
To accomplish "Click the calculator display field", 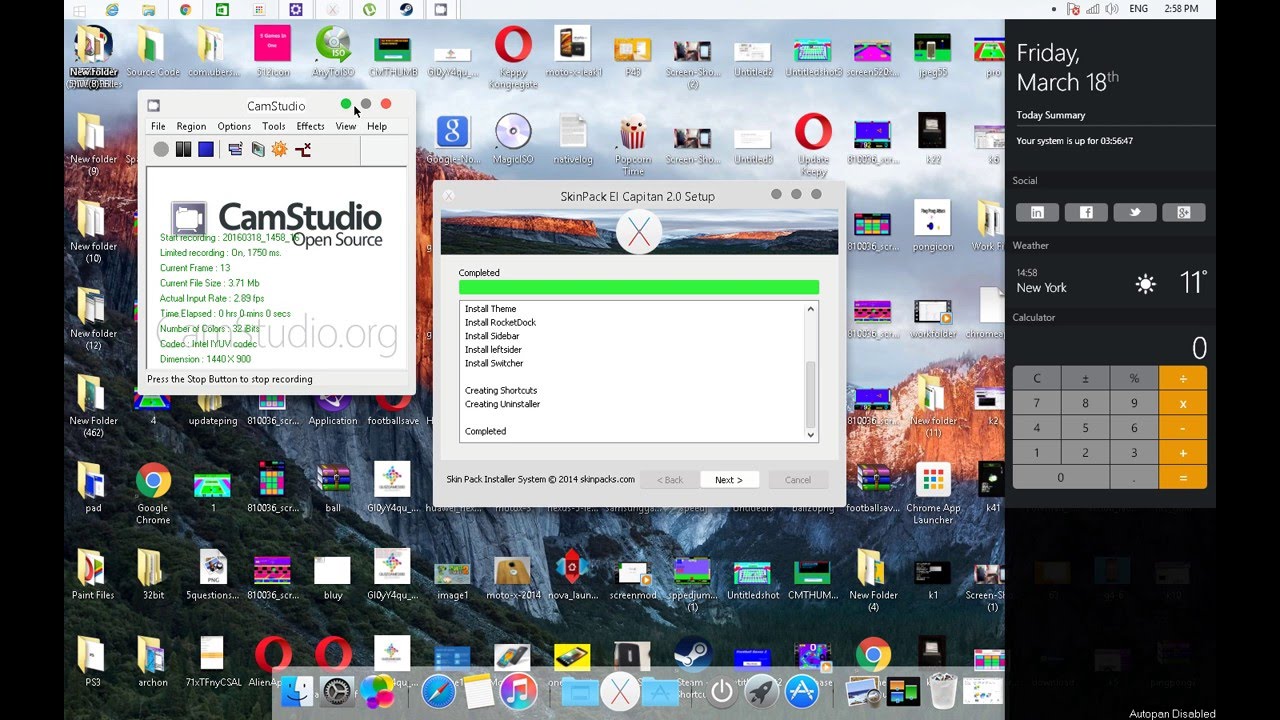I will point(1110,347).
